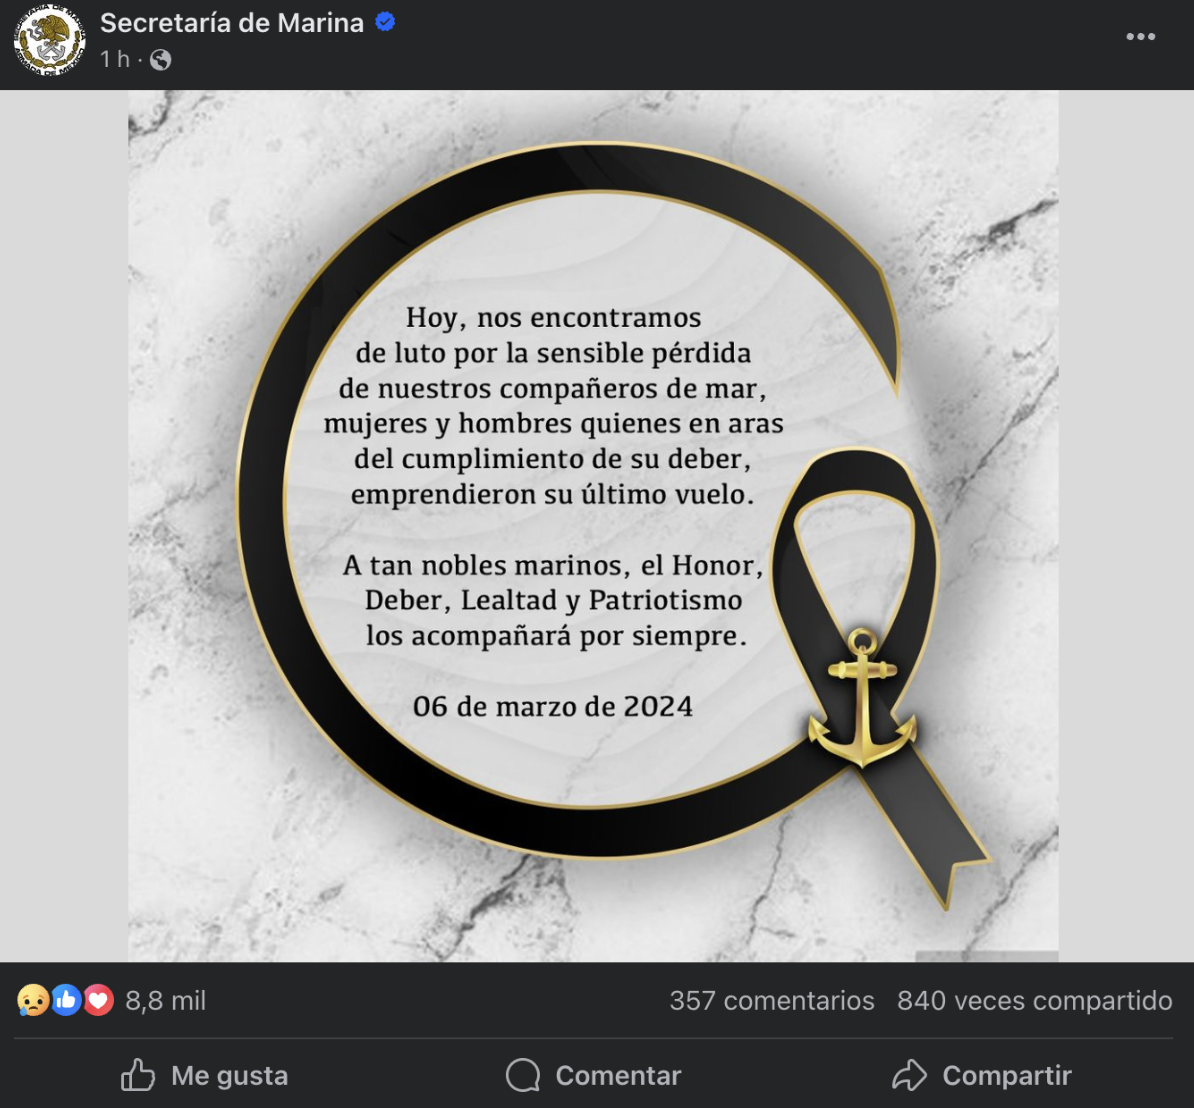Open the Secretaría de Marina profile picture

49,40
